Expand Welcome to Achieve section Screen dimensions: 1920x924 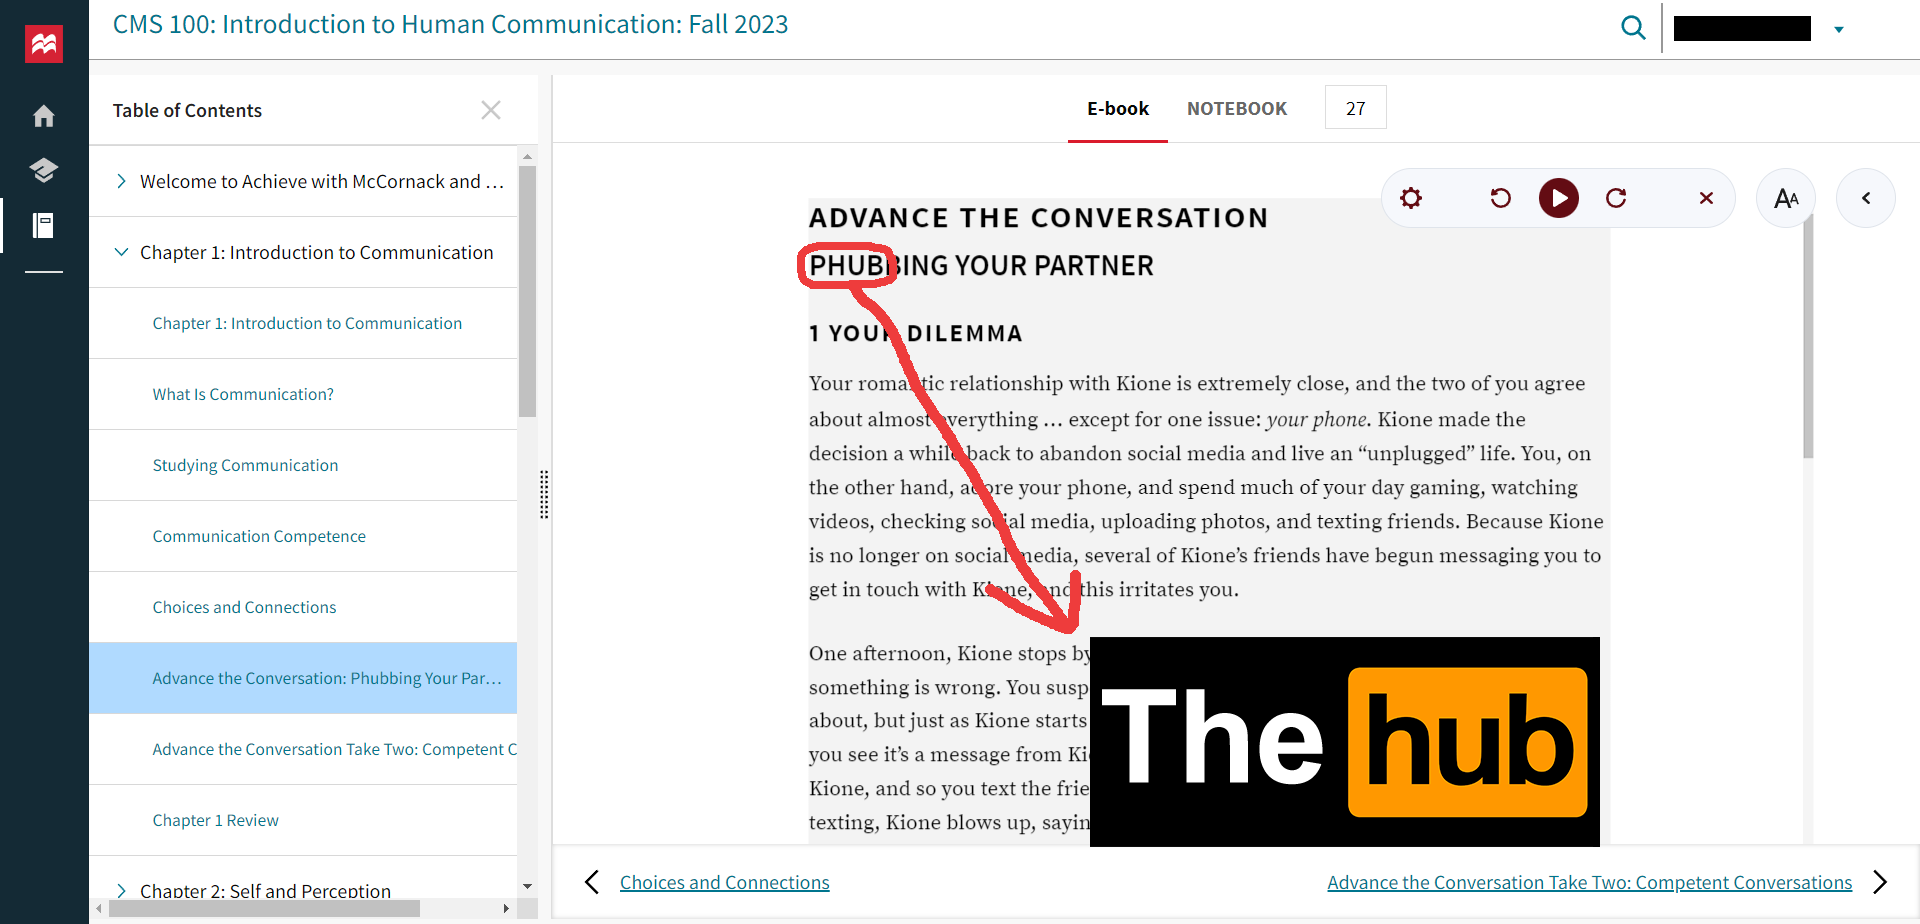click(121, 181)
